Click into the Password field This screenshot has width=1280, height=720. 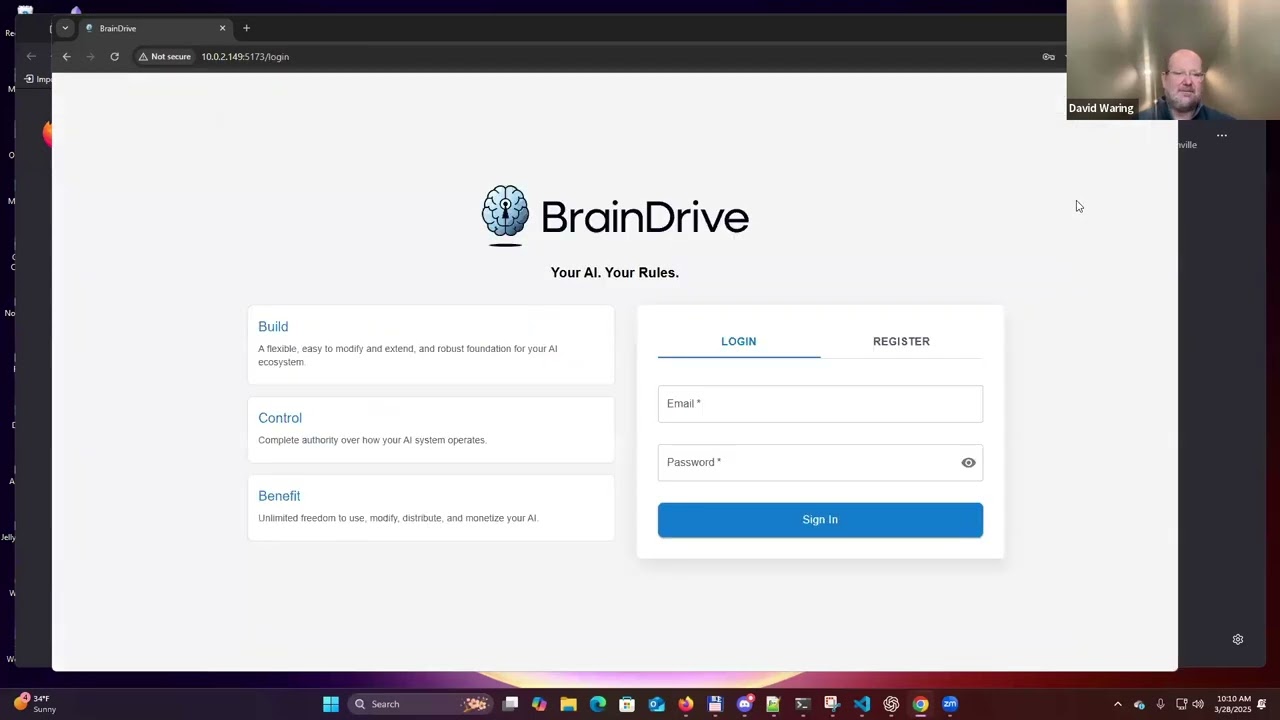click(805, 463)
